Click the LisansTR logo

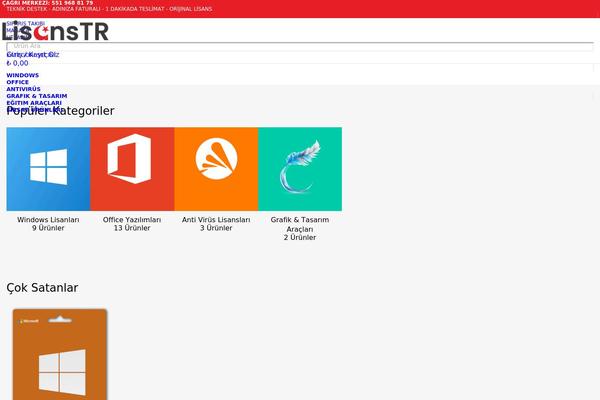(x=55, y=31)
